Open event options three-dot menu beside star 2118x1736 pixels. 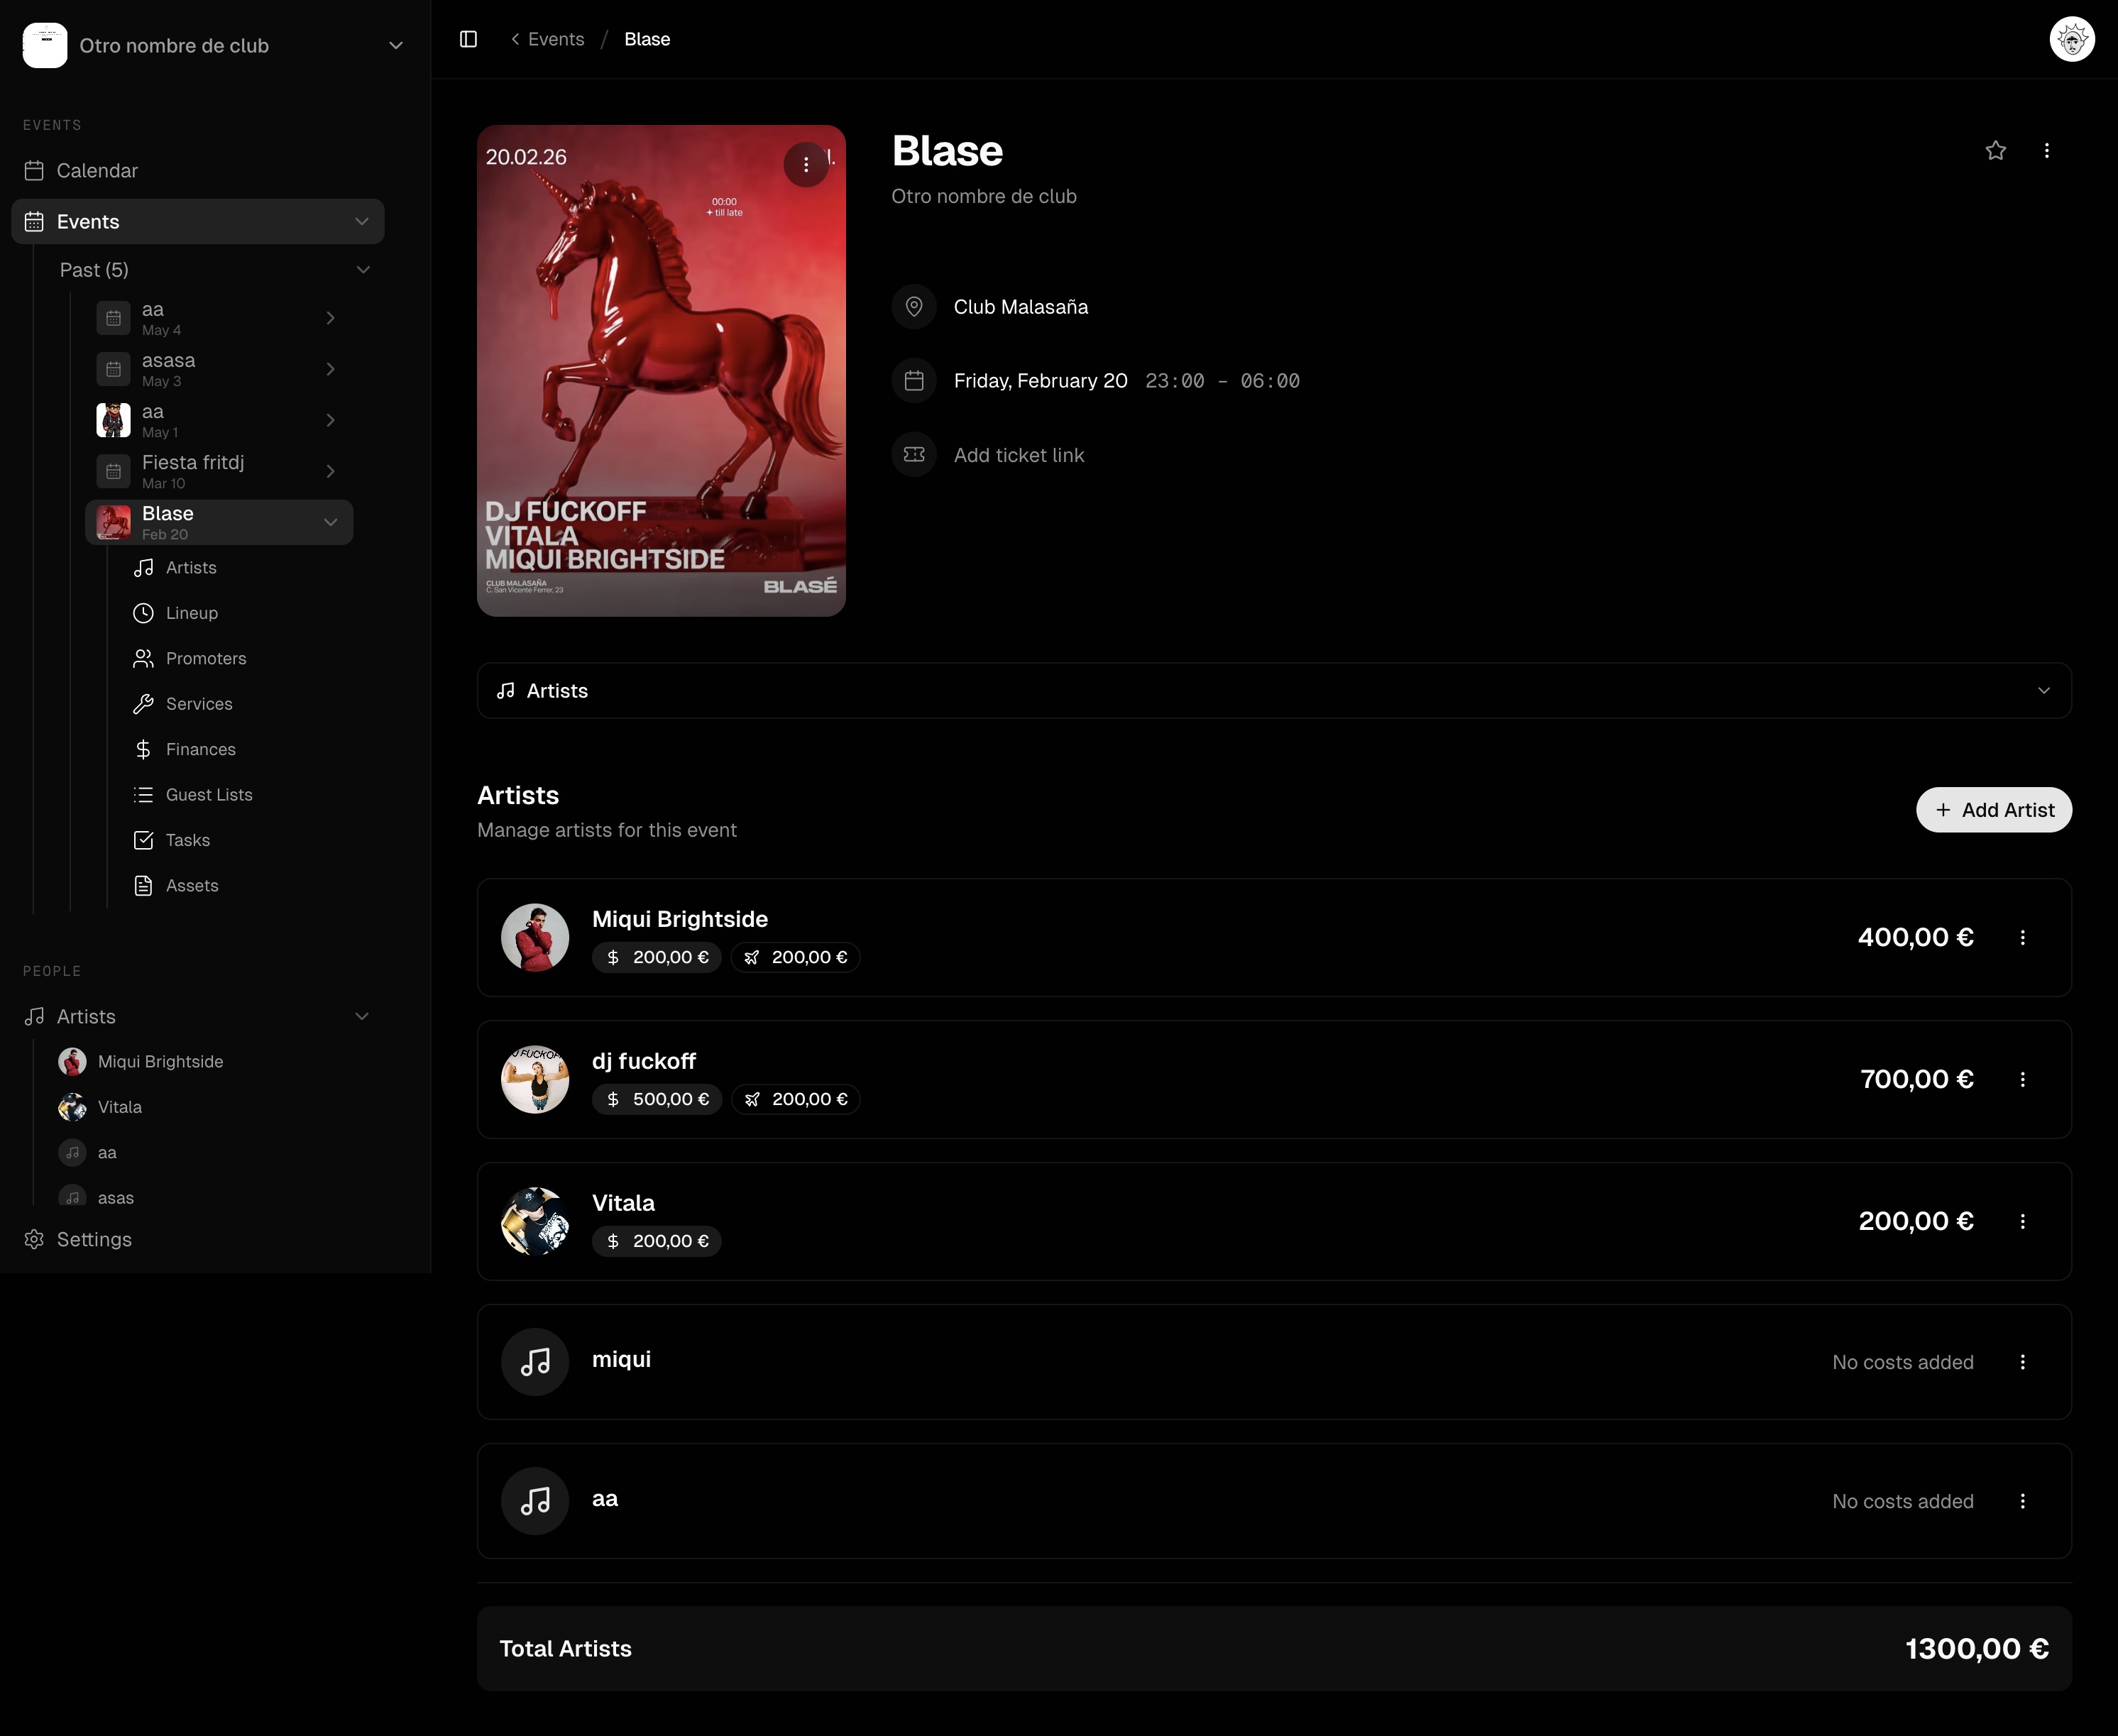(2047, 150)
